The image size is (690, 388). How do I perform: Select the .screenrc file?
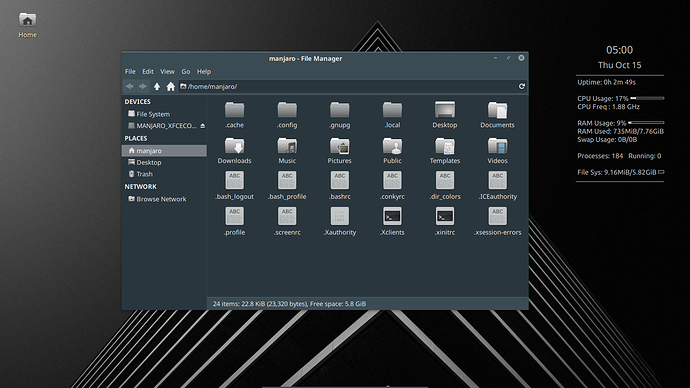pos(287,221)
